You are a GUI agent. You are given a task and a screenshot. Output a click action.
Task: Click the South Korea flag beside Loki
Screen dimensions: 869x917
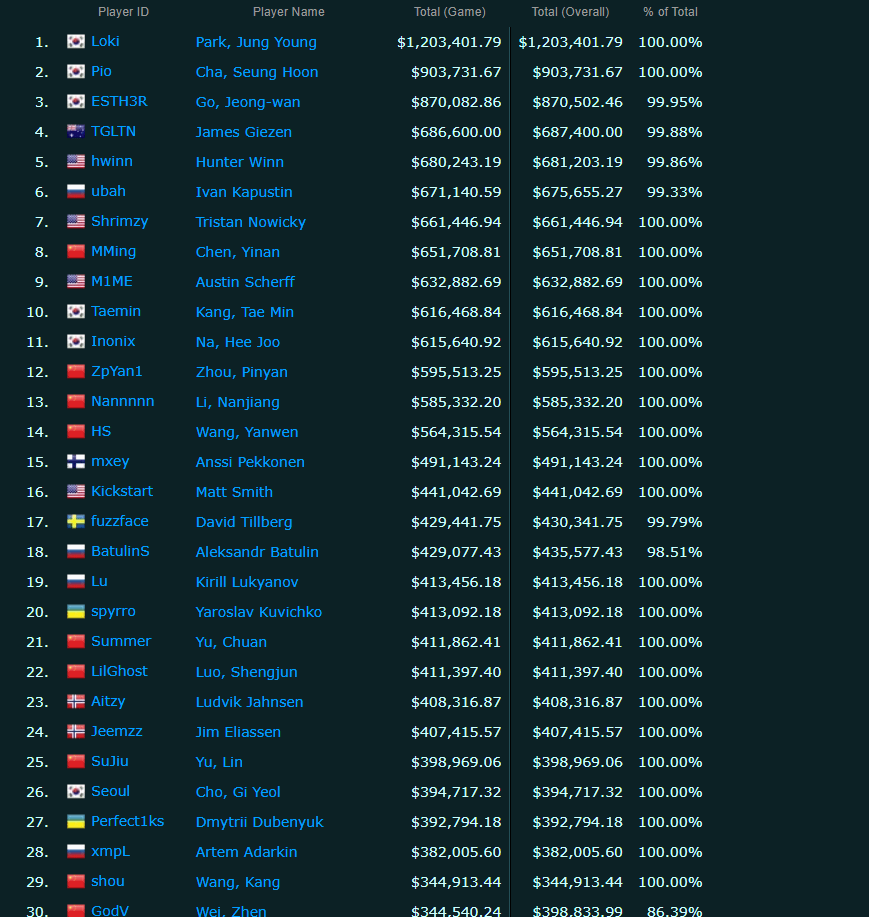[x=76, y=42]
